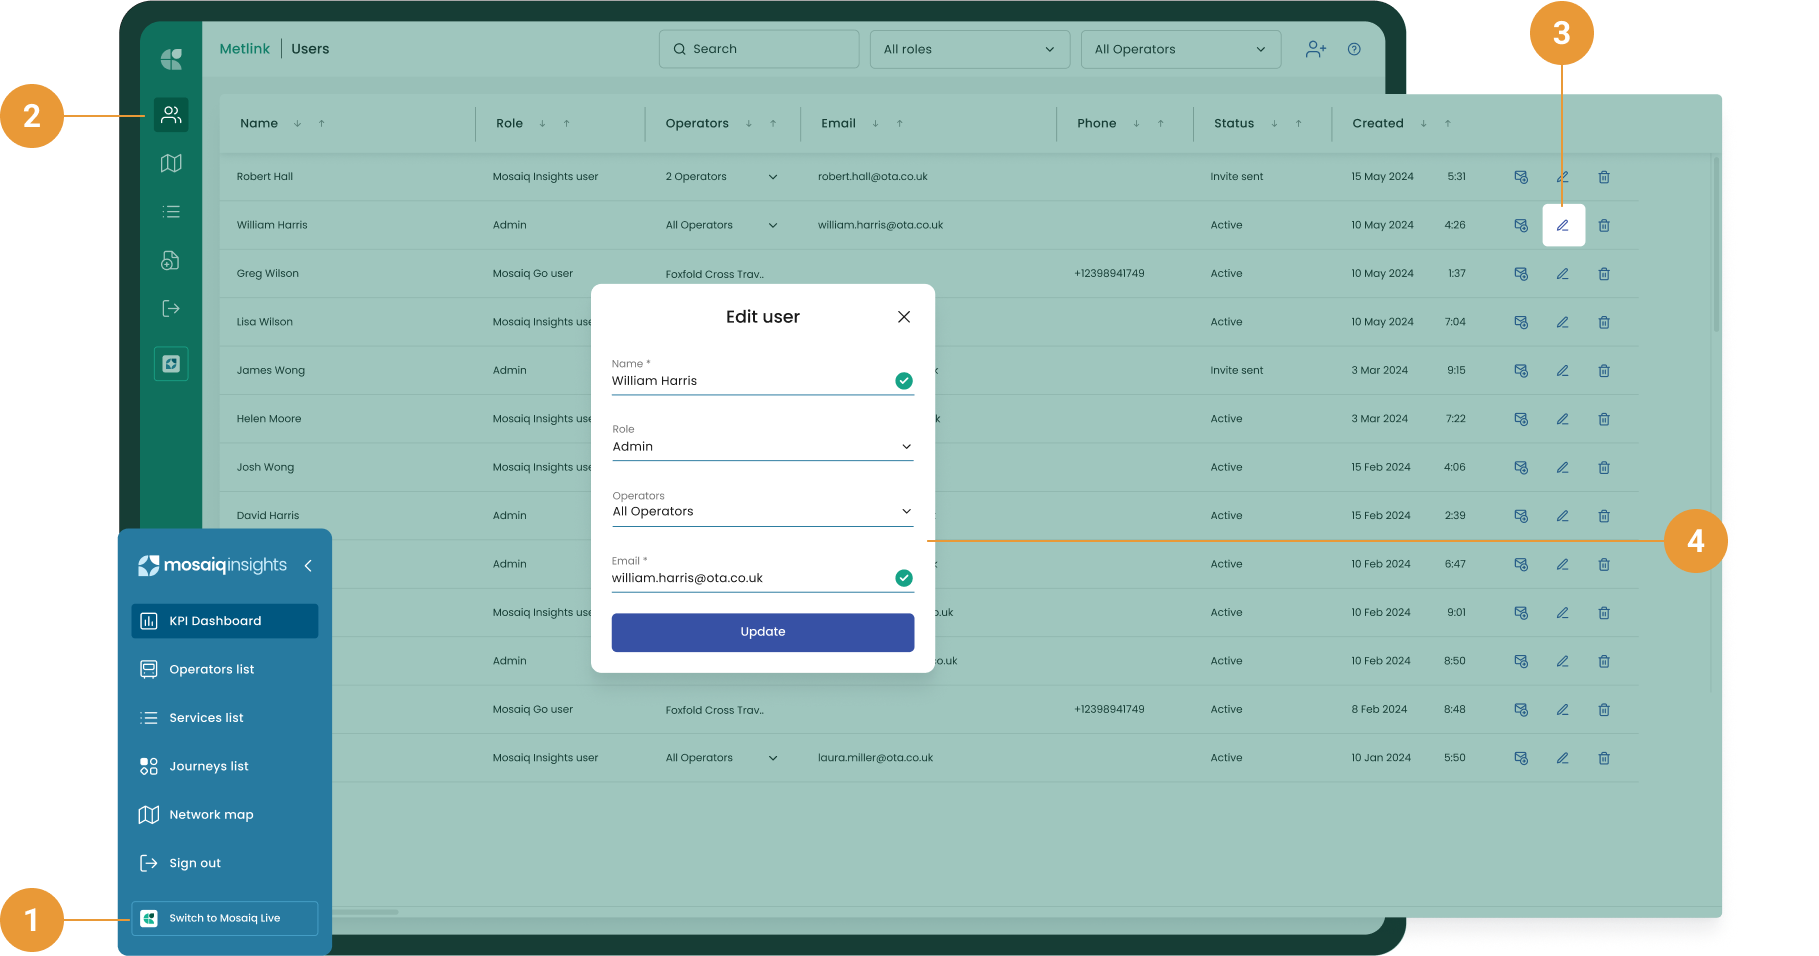Image resolution: width=1819 pixels, height=956 pixels.
Task: Click the Users icon in left sidebar
Action: tap(171, 115)
